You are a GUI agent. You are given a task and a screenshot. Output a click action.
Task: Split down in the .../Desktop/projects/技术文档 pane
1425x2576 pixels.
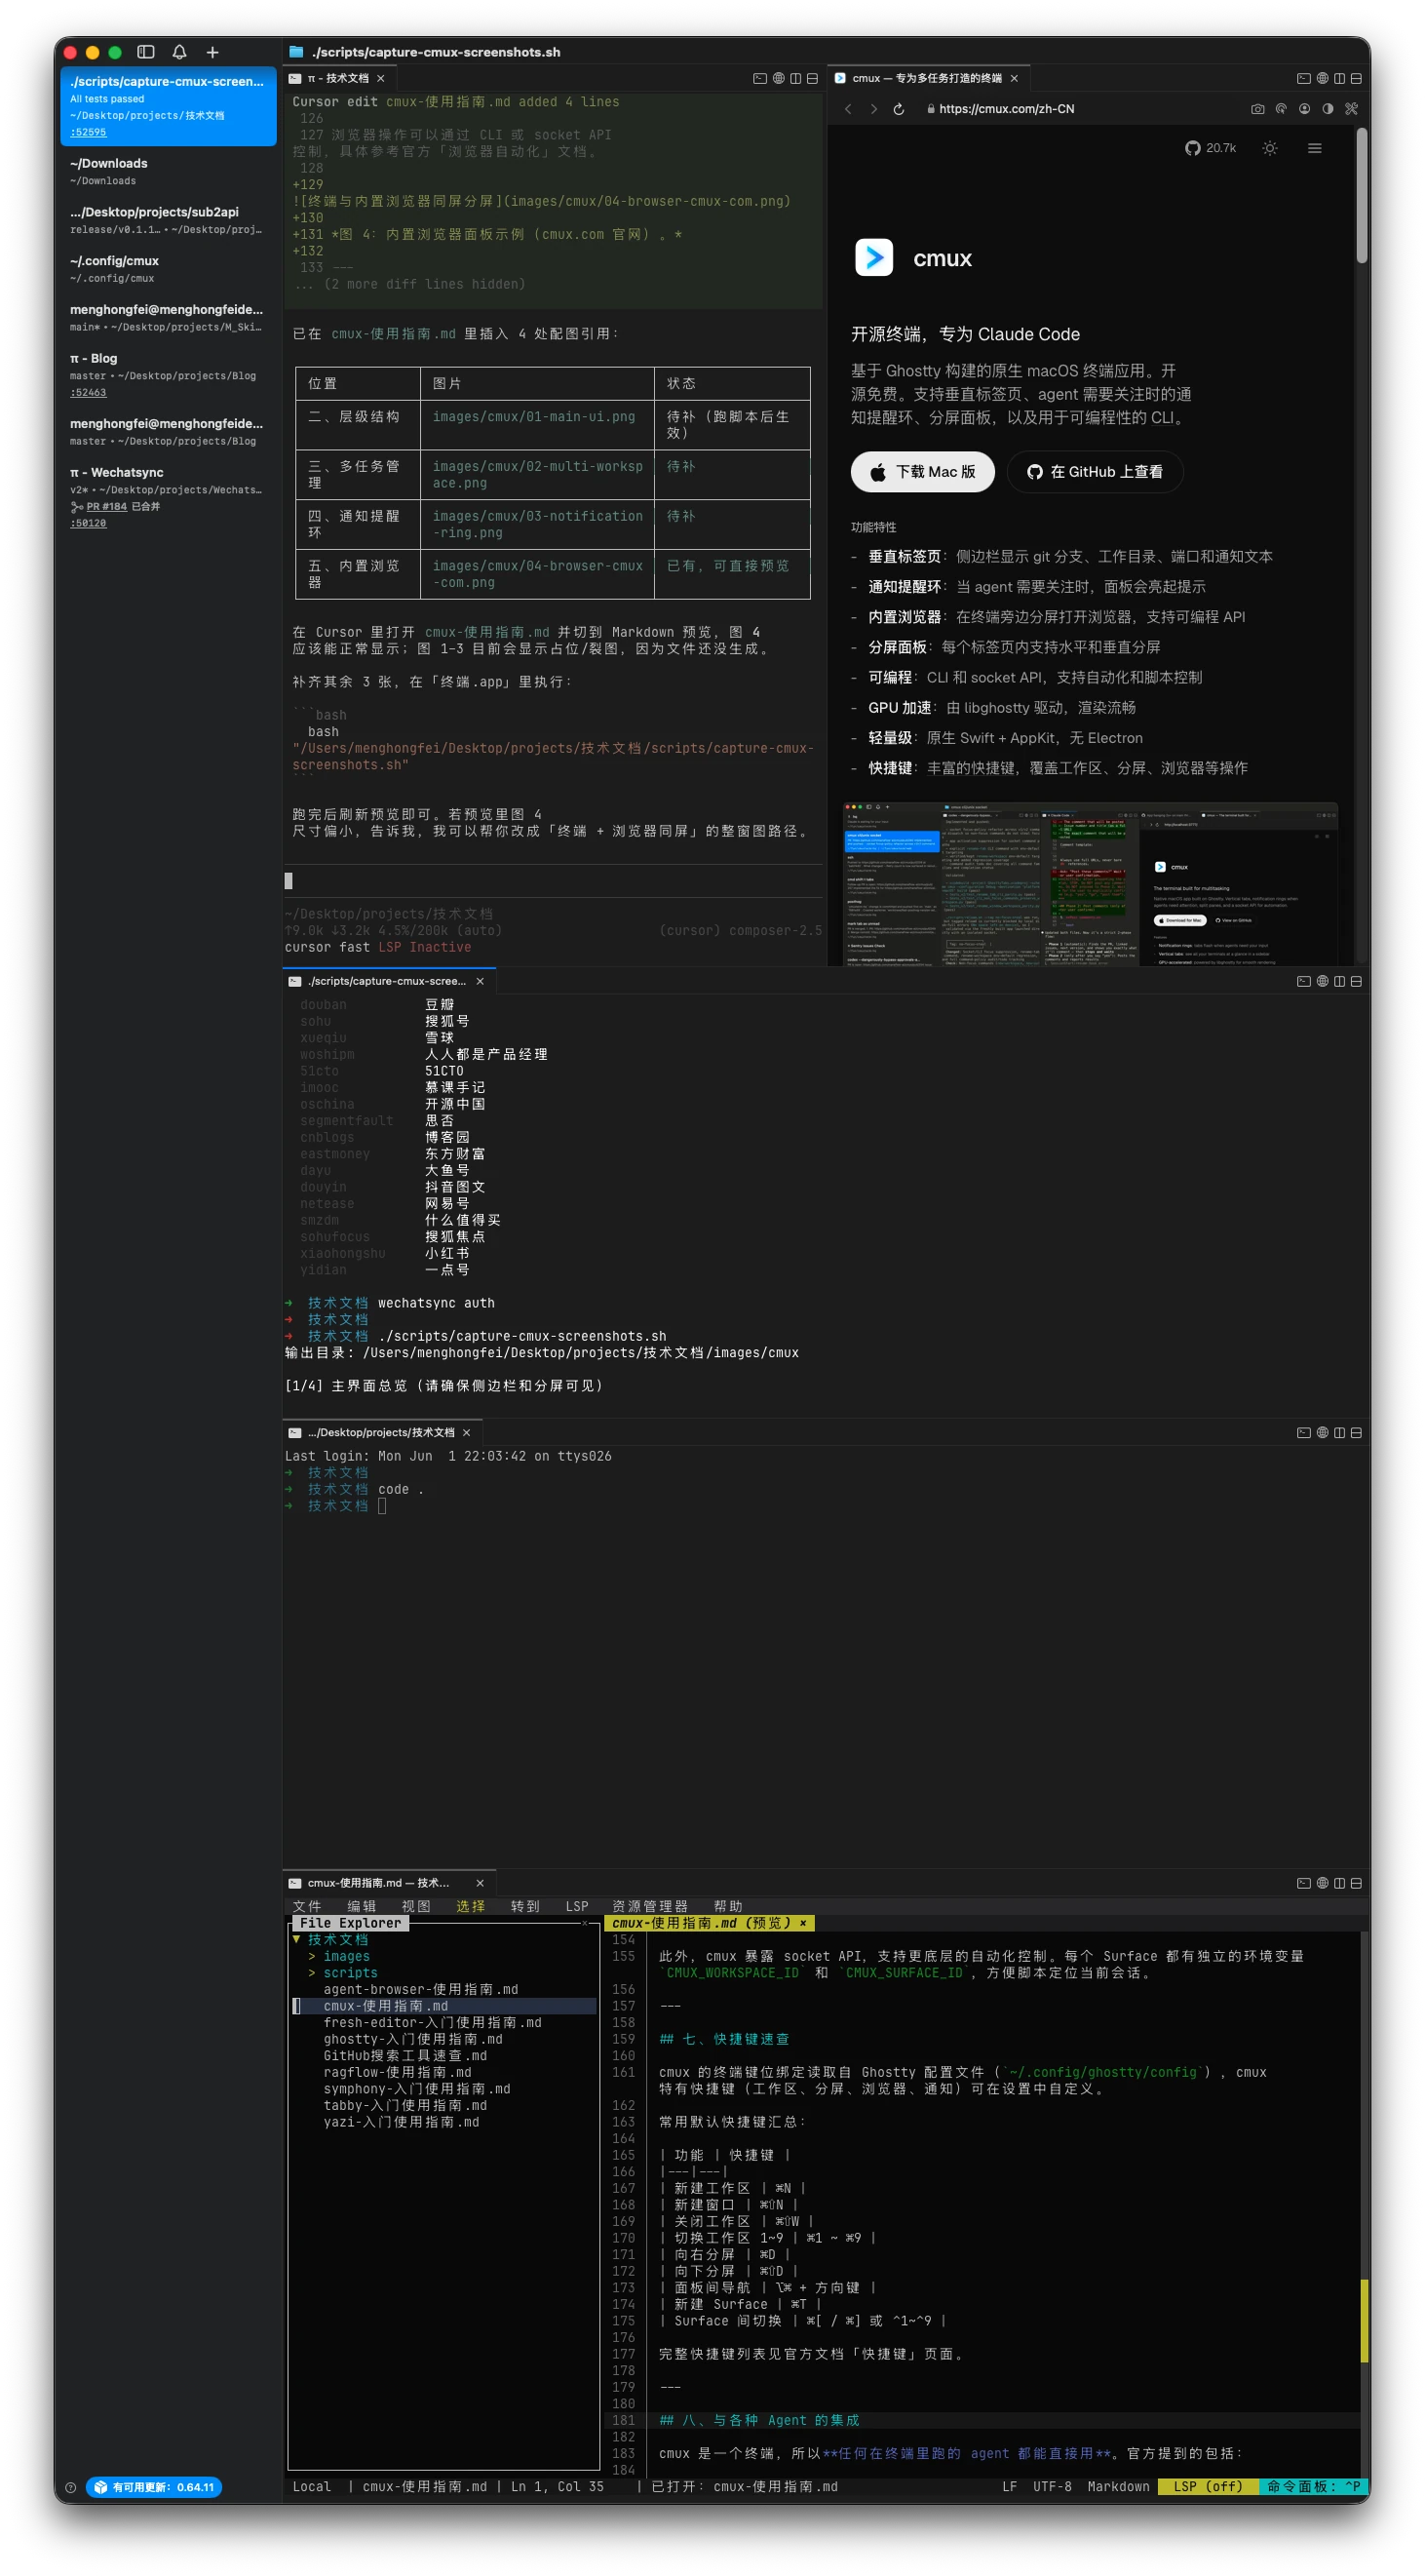pos(1356,1432)
